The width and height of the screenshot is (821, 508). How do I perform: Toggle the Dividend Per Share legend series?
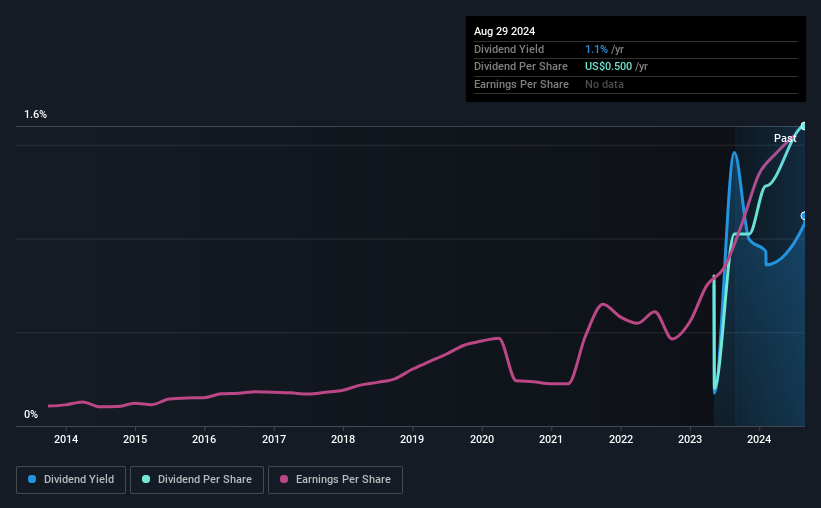click(x=197, y=479)
